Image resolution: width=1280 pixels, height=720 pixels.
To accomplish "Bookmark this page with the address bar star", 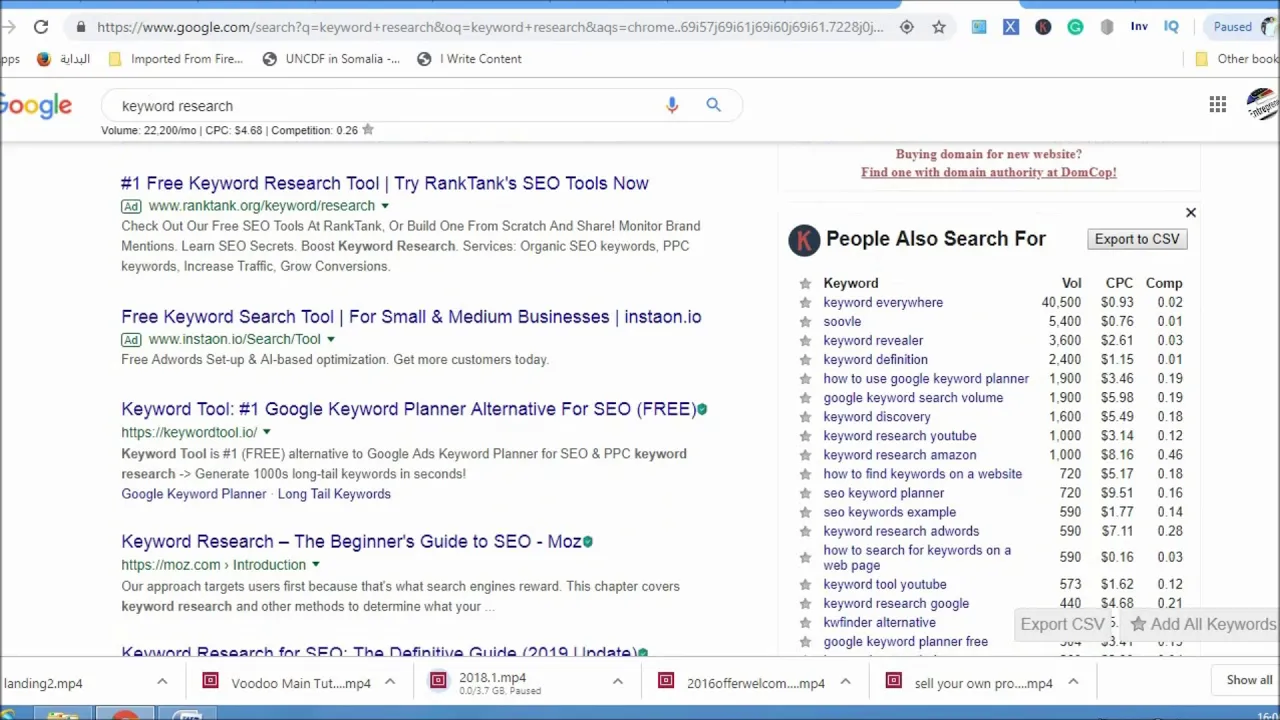I will point(939,27).
